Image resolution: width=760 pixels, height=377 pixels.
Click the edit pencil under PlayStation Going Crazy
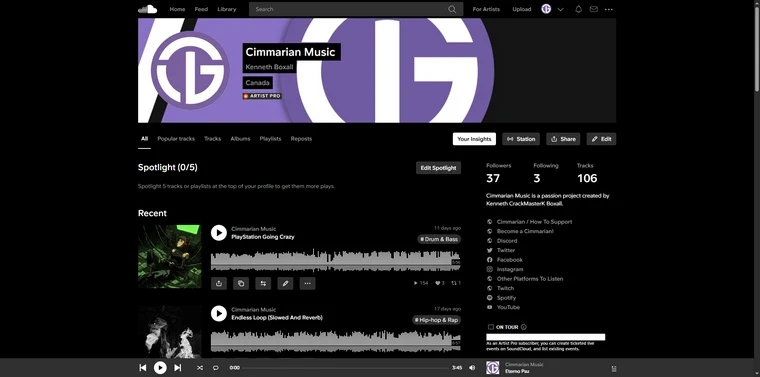click(285, 283)
